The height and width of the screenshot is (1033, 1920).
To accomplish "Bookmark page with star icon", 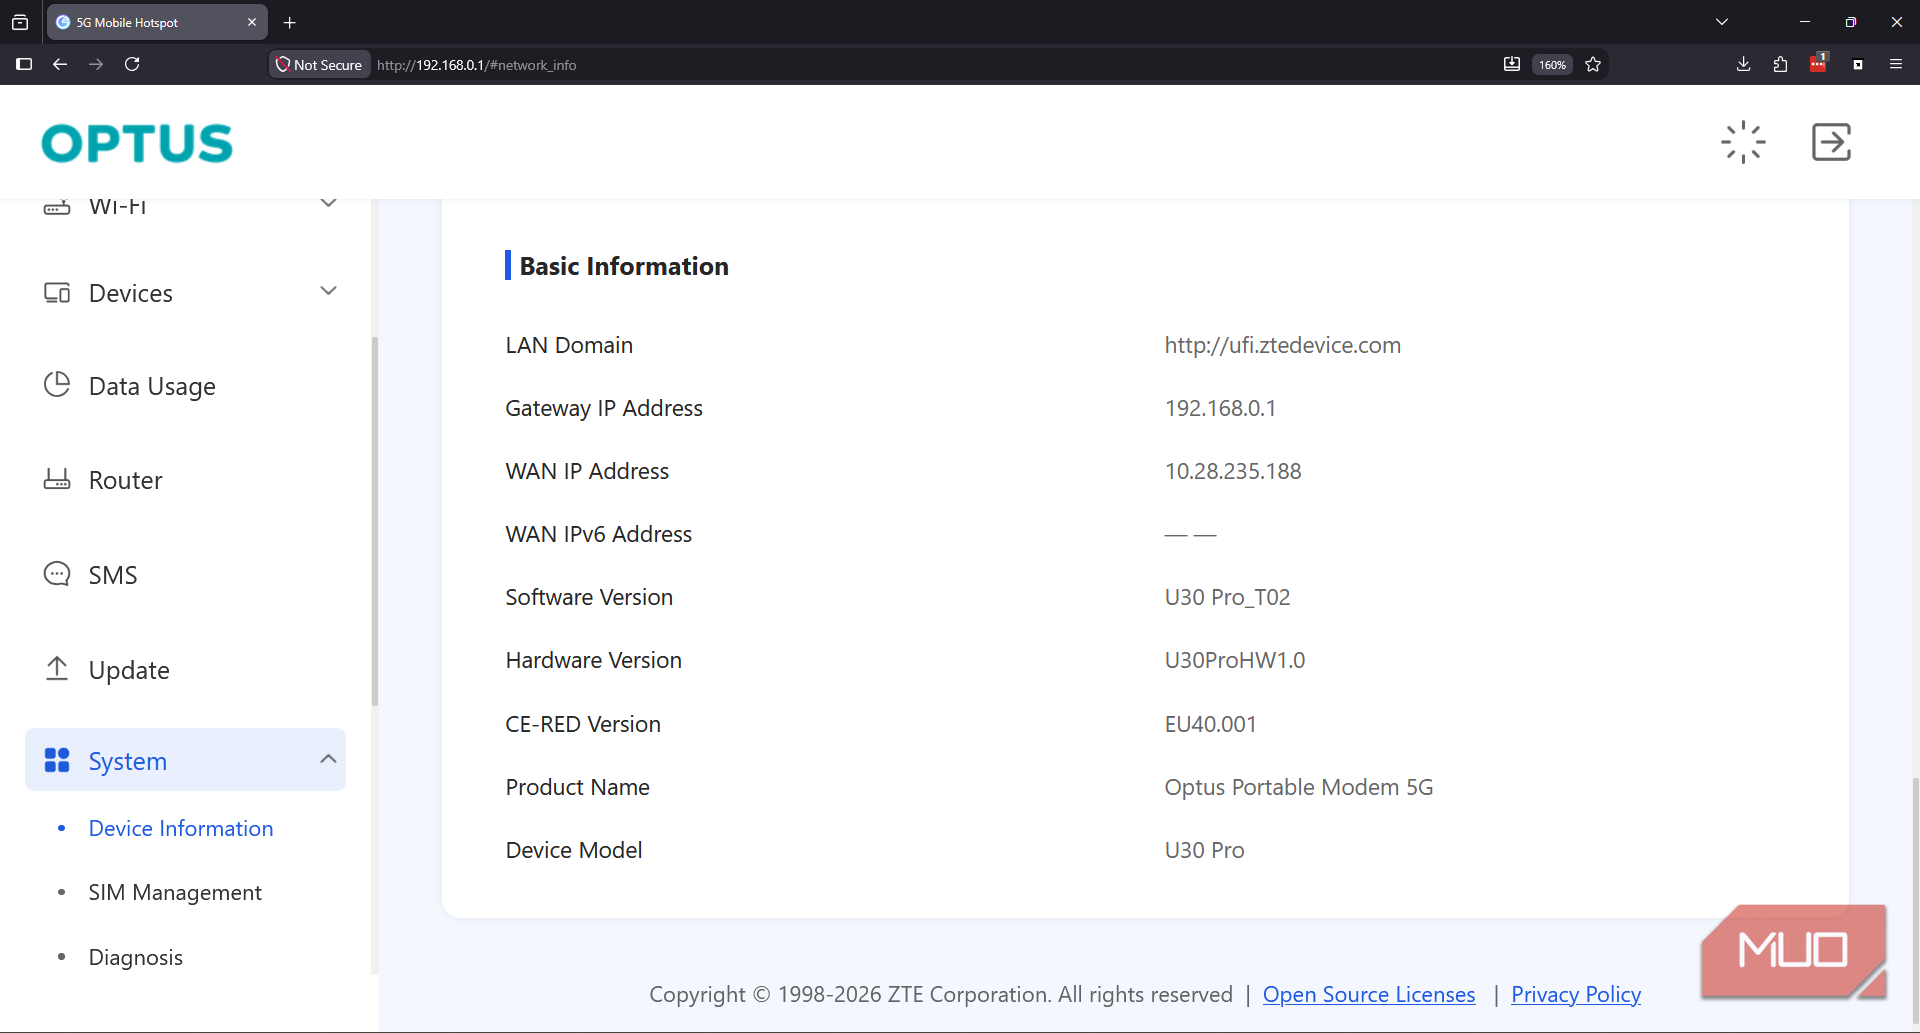I will point(1593,64).
